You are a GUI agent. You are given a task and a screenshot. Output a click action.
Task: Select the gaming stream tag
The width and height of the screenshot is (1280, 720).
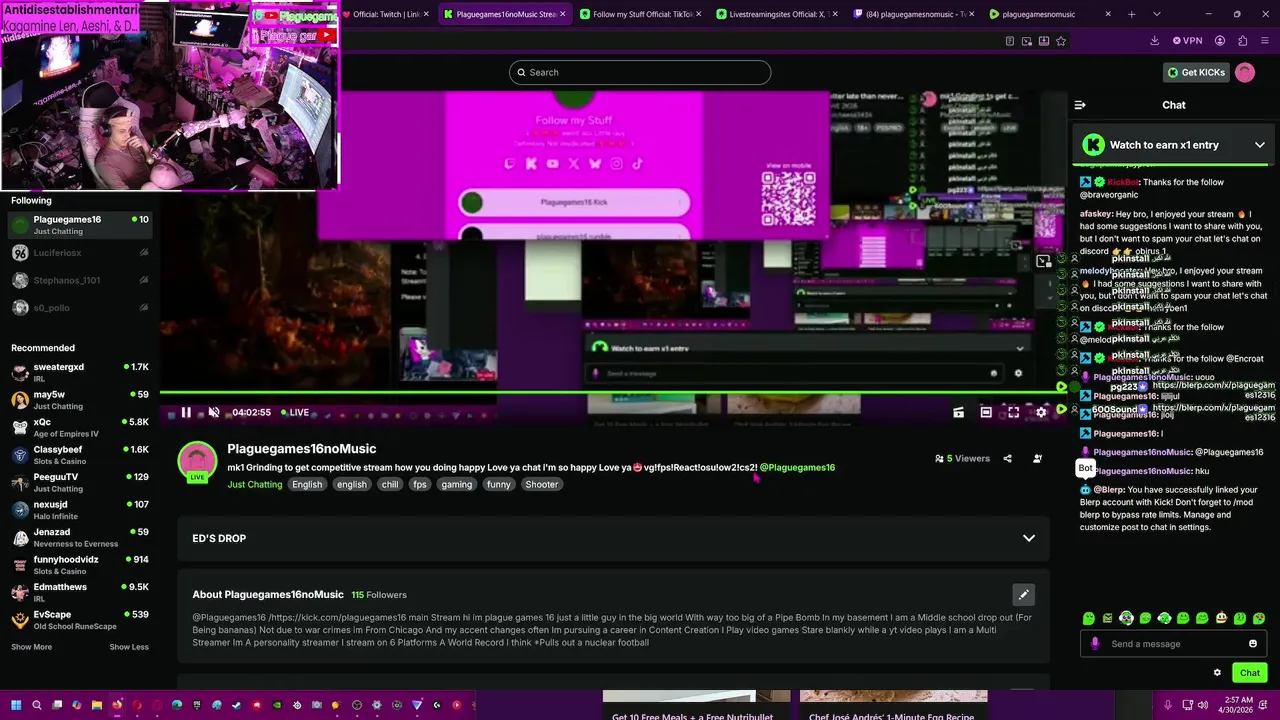pos(456,485)
